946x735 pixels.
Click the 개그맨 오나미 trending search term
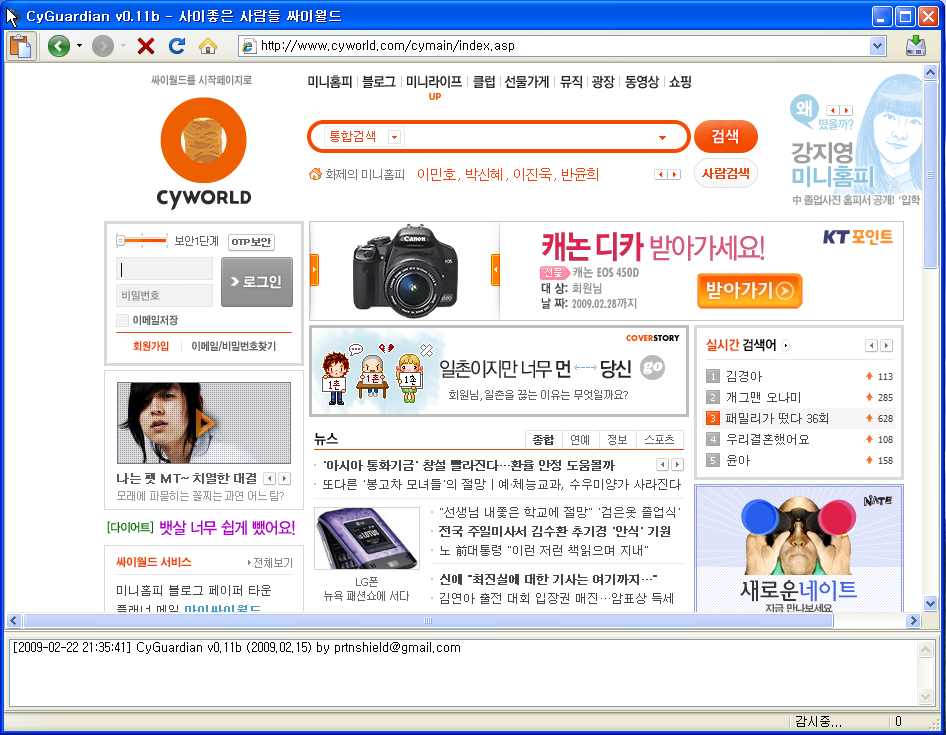(x=763, y=398)
